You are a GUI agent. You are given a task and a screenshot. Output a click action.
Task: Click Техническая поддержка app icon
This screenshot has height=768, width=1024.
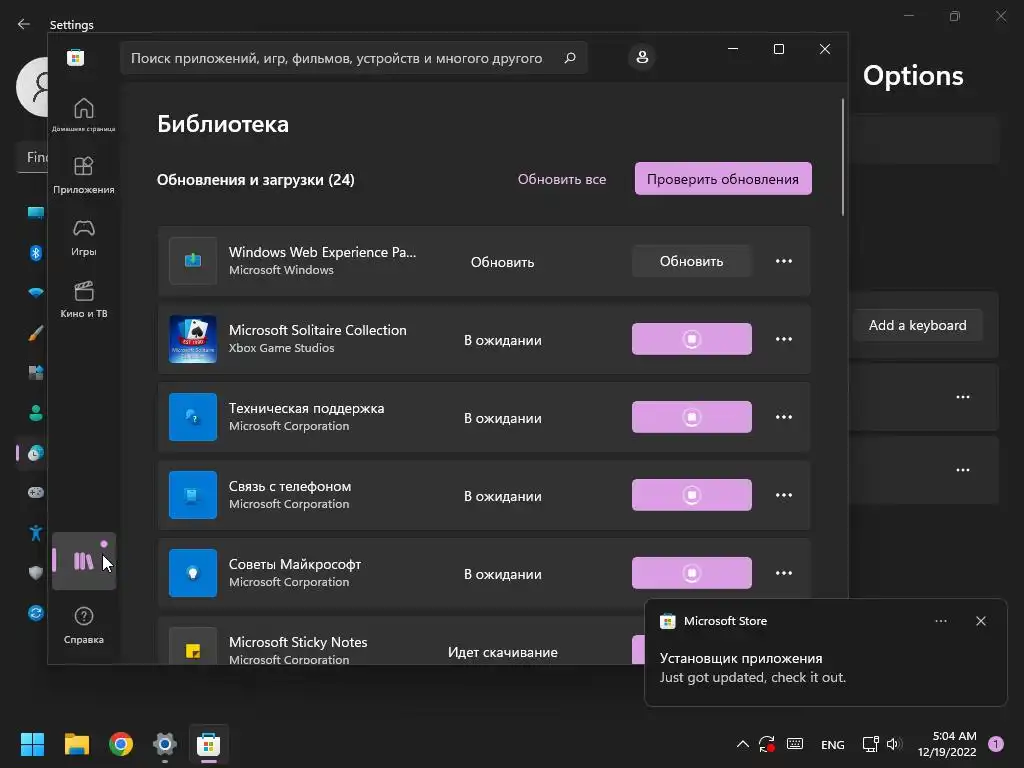(193, 417)
